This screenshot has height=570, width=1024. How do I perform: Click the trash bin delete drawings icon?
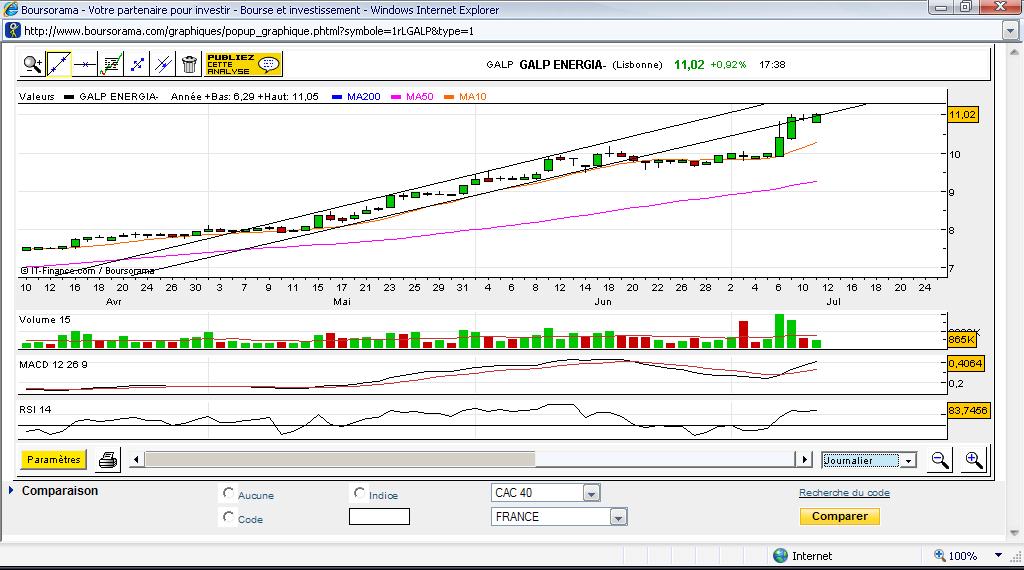click(x=189, y=64)
